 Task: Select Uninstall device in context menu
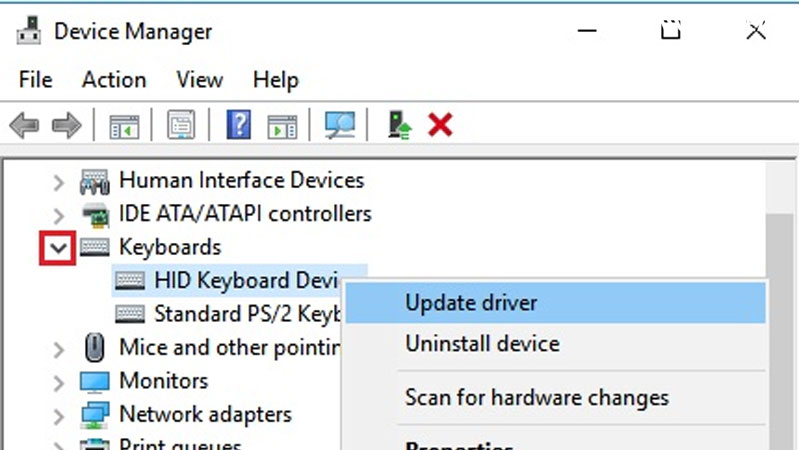tap(482, 344)
